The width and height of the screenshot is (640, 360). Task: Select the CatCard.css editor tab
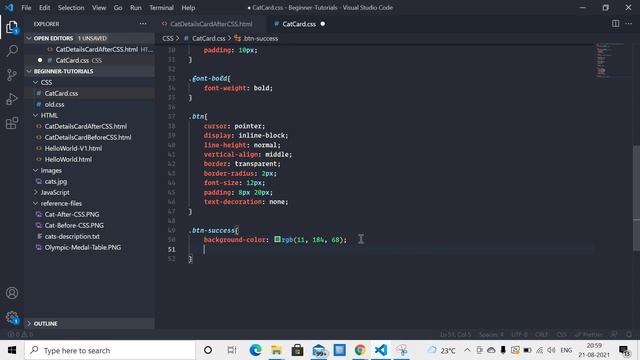pyautogui.click(x=299, y=24)
